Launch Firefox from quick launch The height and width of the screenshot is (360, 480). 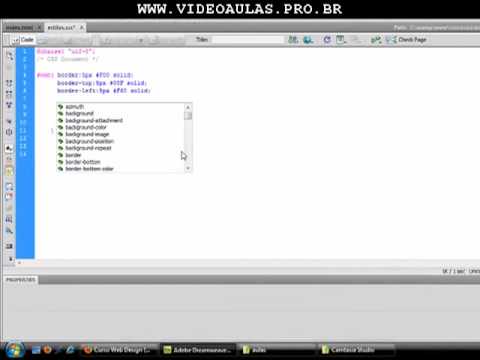47,350
